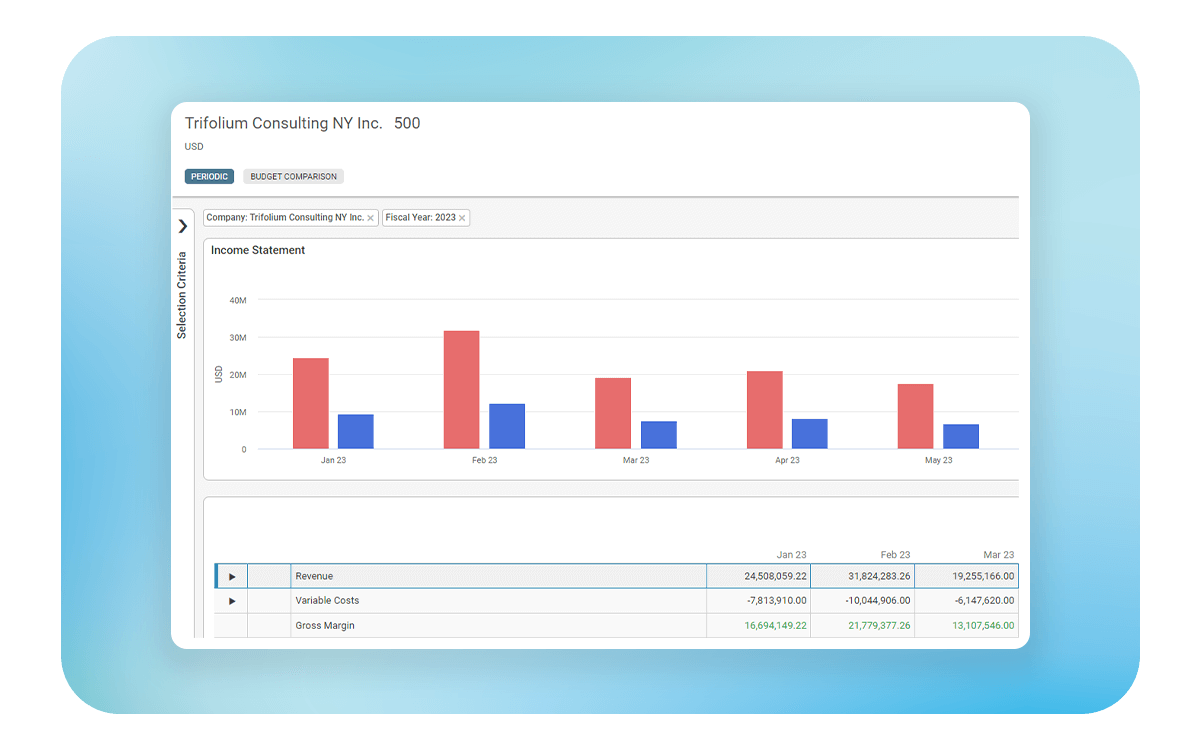The image size is (1200, 750).
Task: Click the Gross Margin value for Feb 23
Action: click(x=862, y=625)
